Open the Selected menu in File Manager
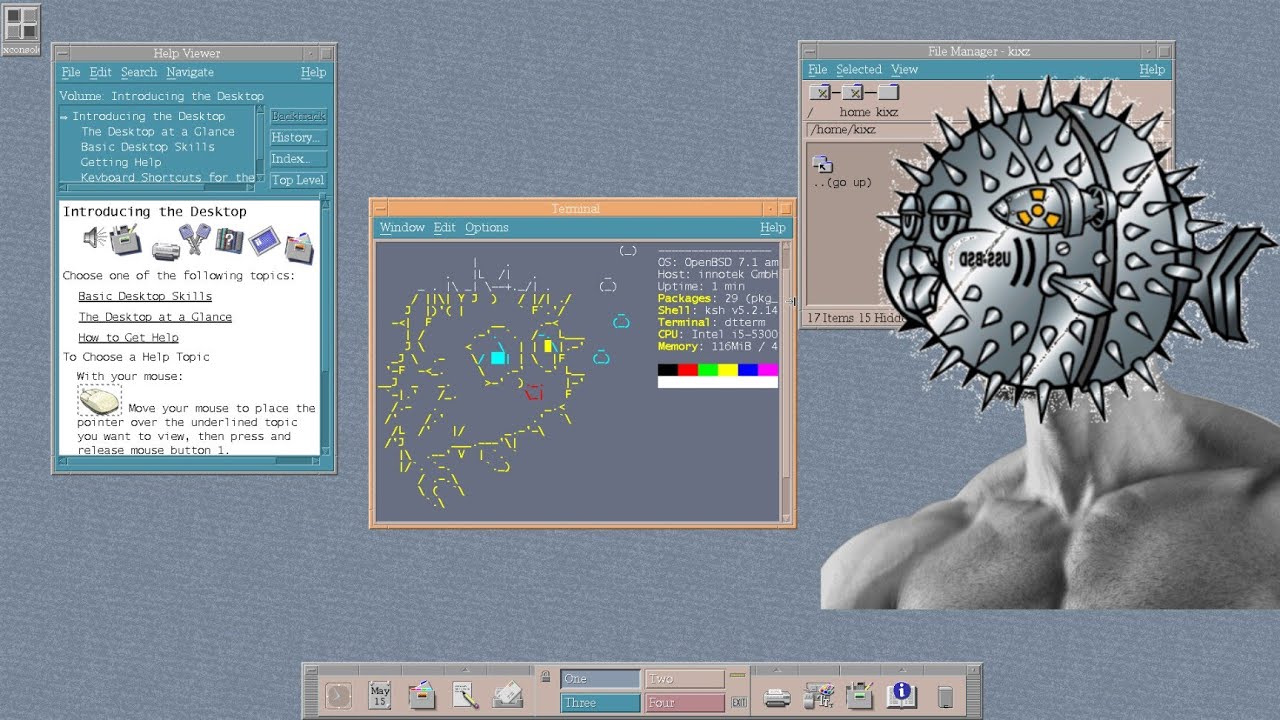The width and height of the screenshot is (1280, 720). tap(859, 69)
